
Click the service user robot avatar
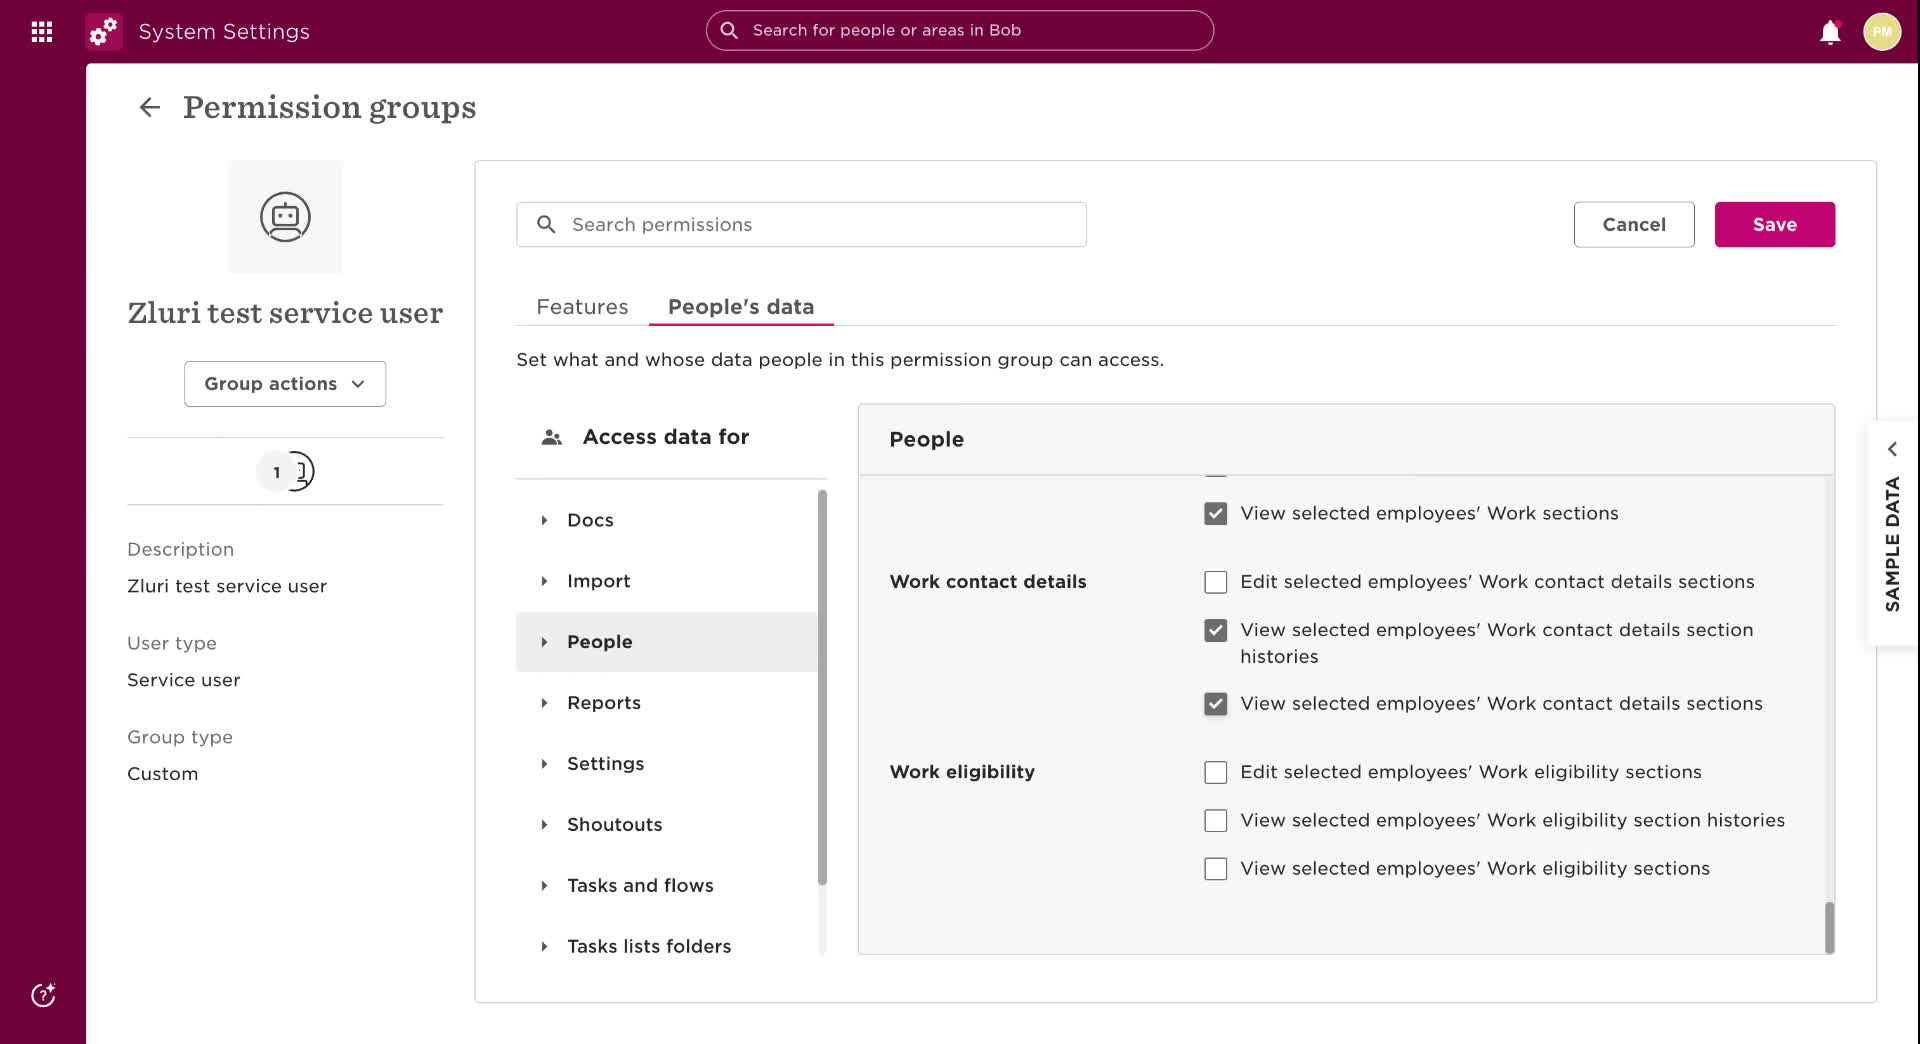click(285, 217)
